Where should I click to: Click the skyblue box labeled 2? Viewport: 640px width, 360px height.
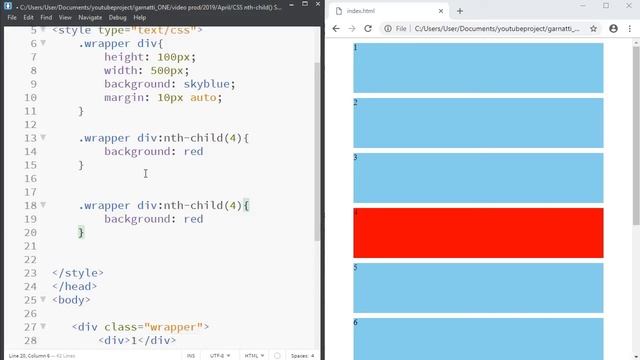(478, 123)
